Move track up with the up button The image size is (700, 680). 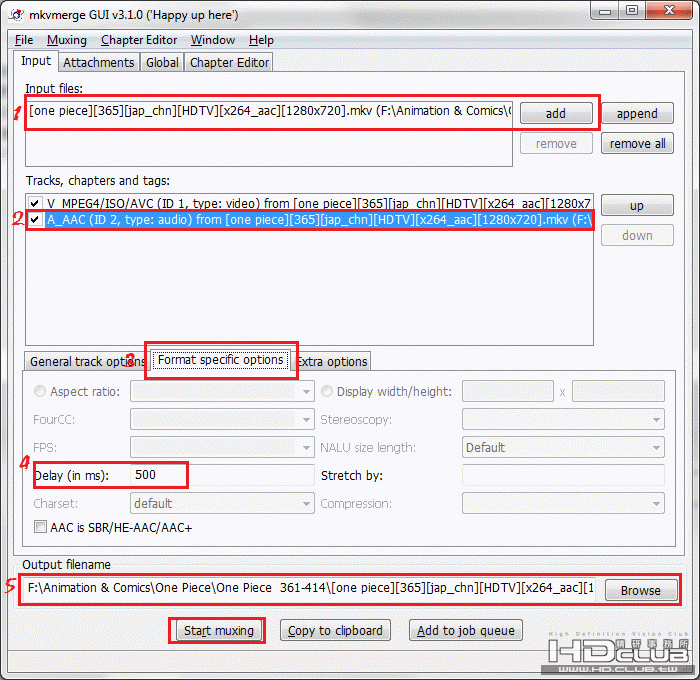pyautogui.click(x=637, y=206)
